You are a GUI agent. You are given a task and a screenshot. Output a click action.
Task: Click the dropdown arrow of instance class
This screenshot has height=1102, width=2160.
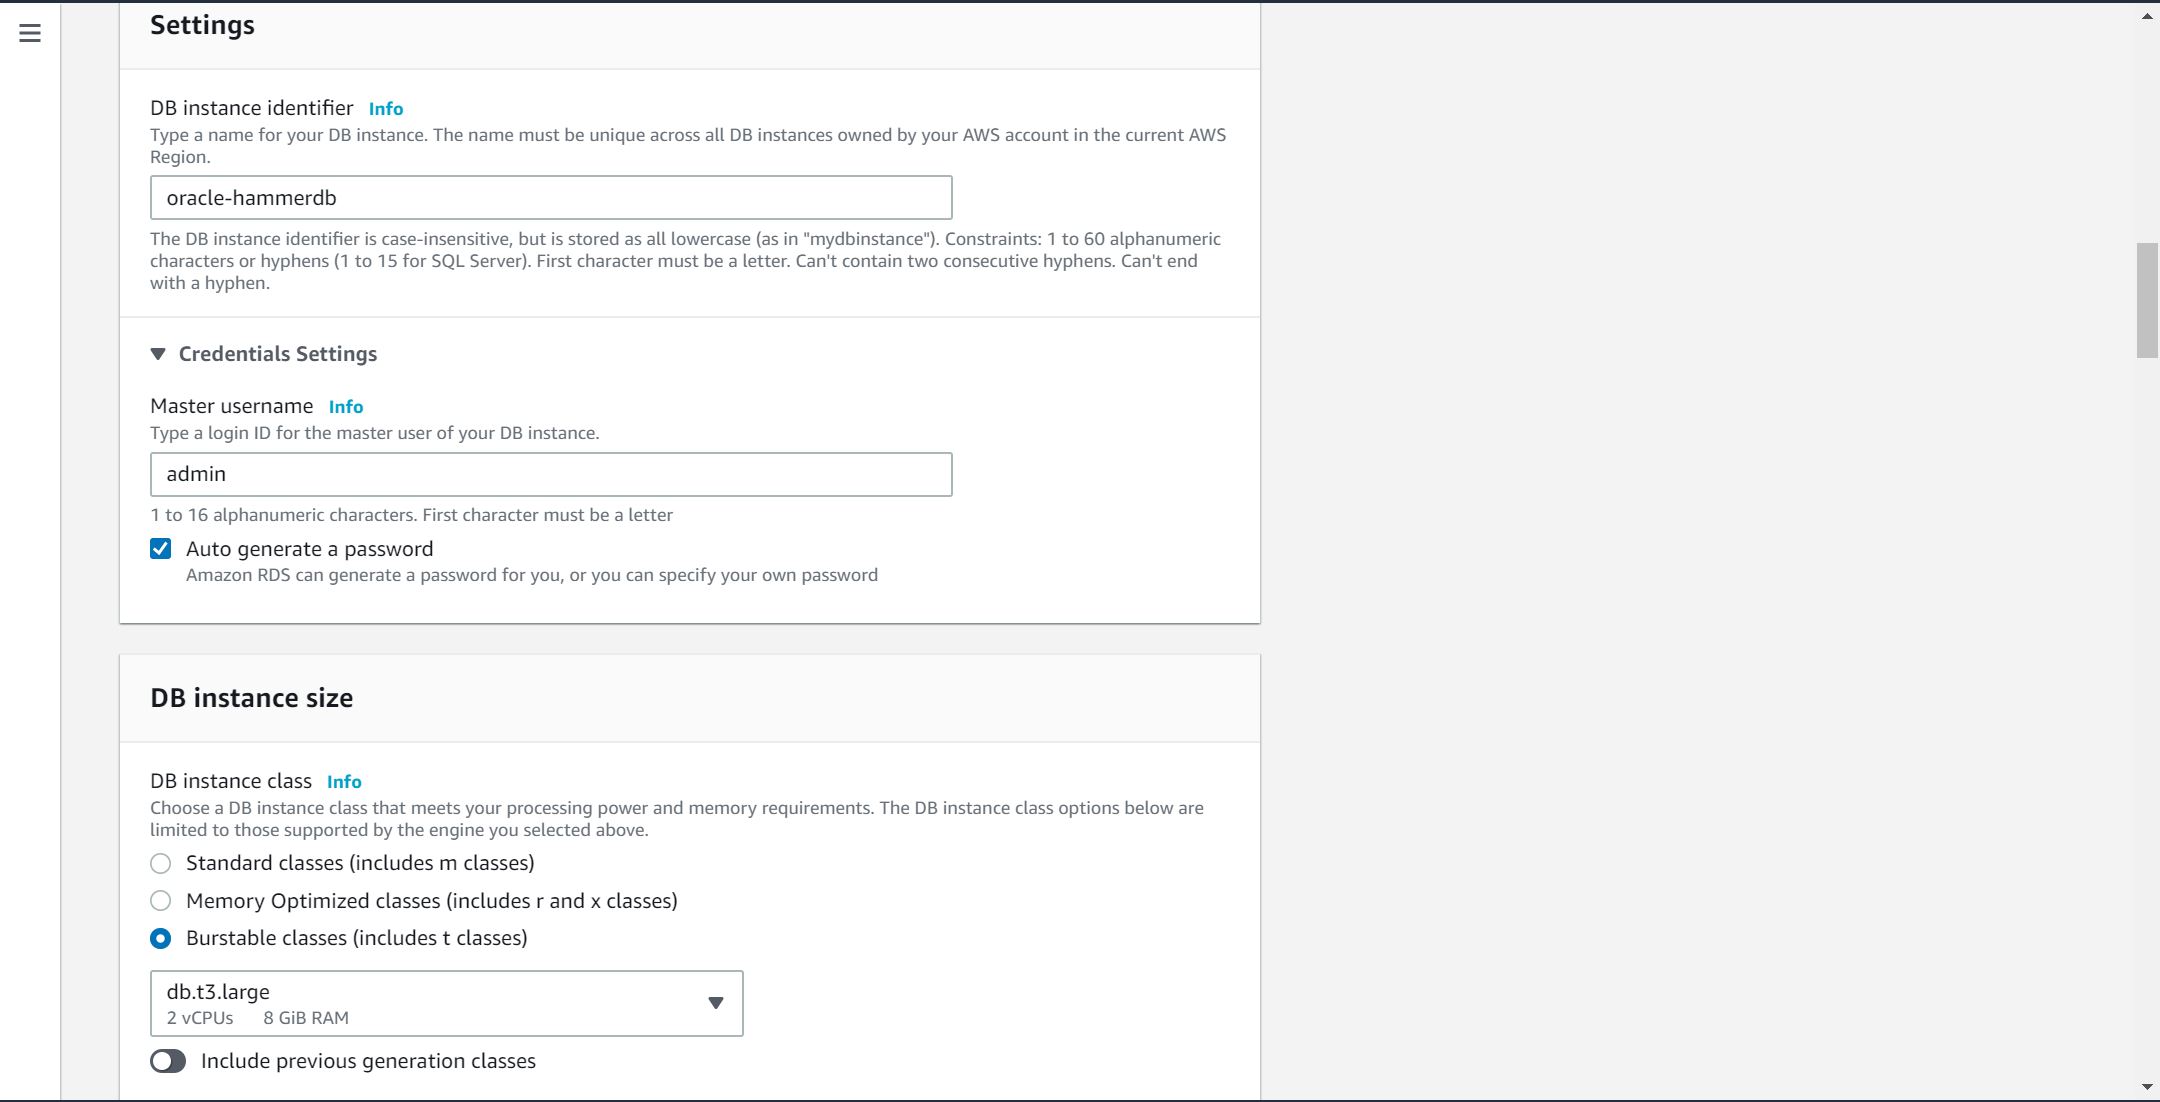(x=715, y=1003)
